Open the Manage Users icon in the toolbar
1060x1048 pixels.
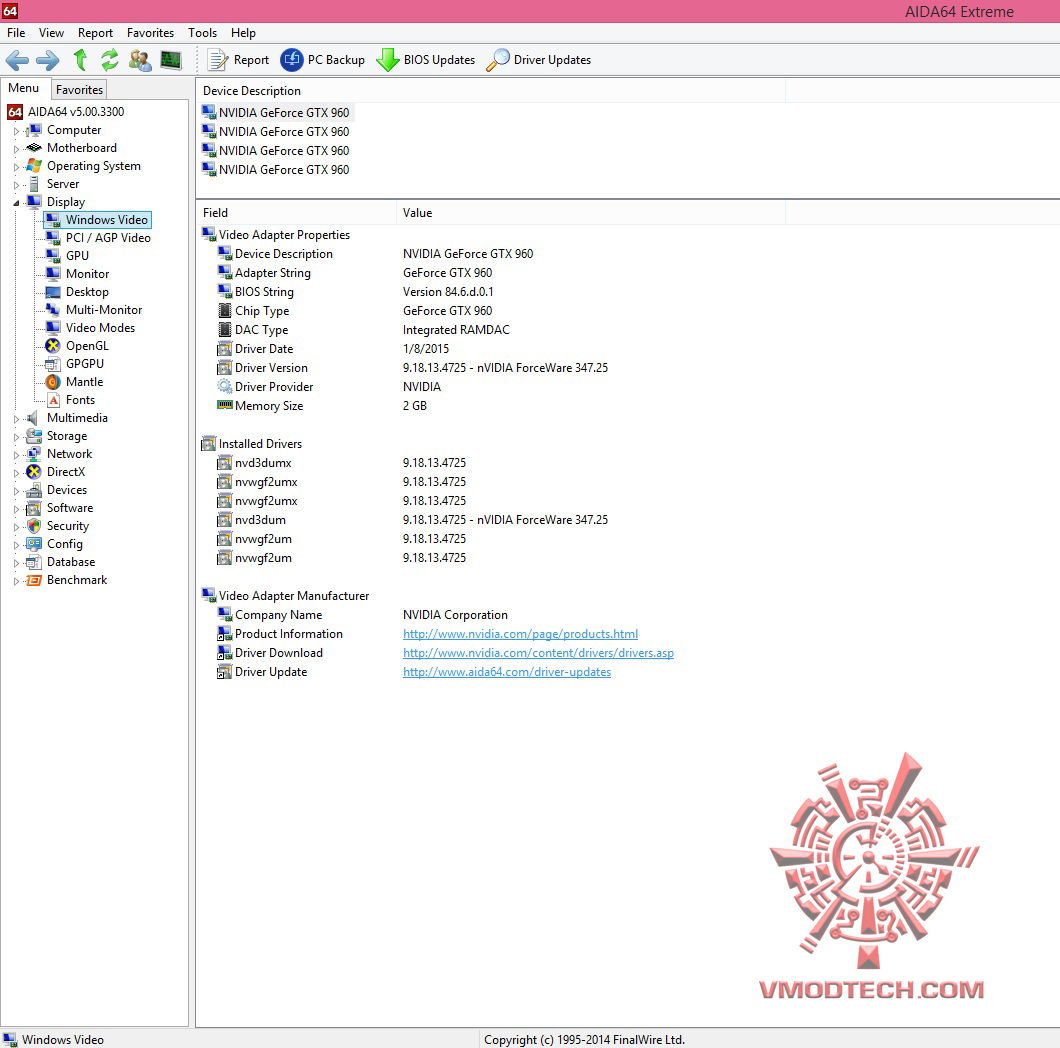(140, 60)
